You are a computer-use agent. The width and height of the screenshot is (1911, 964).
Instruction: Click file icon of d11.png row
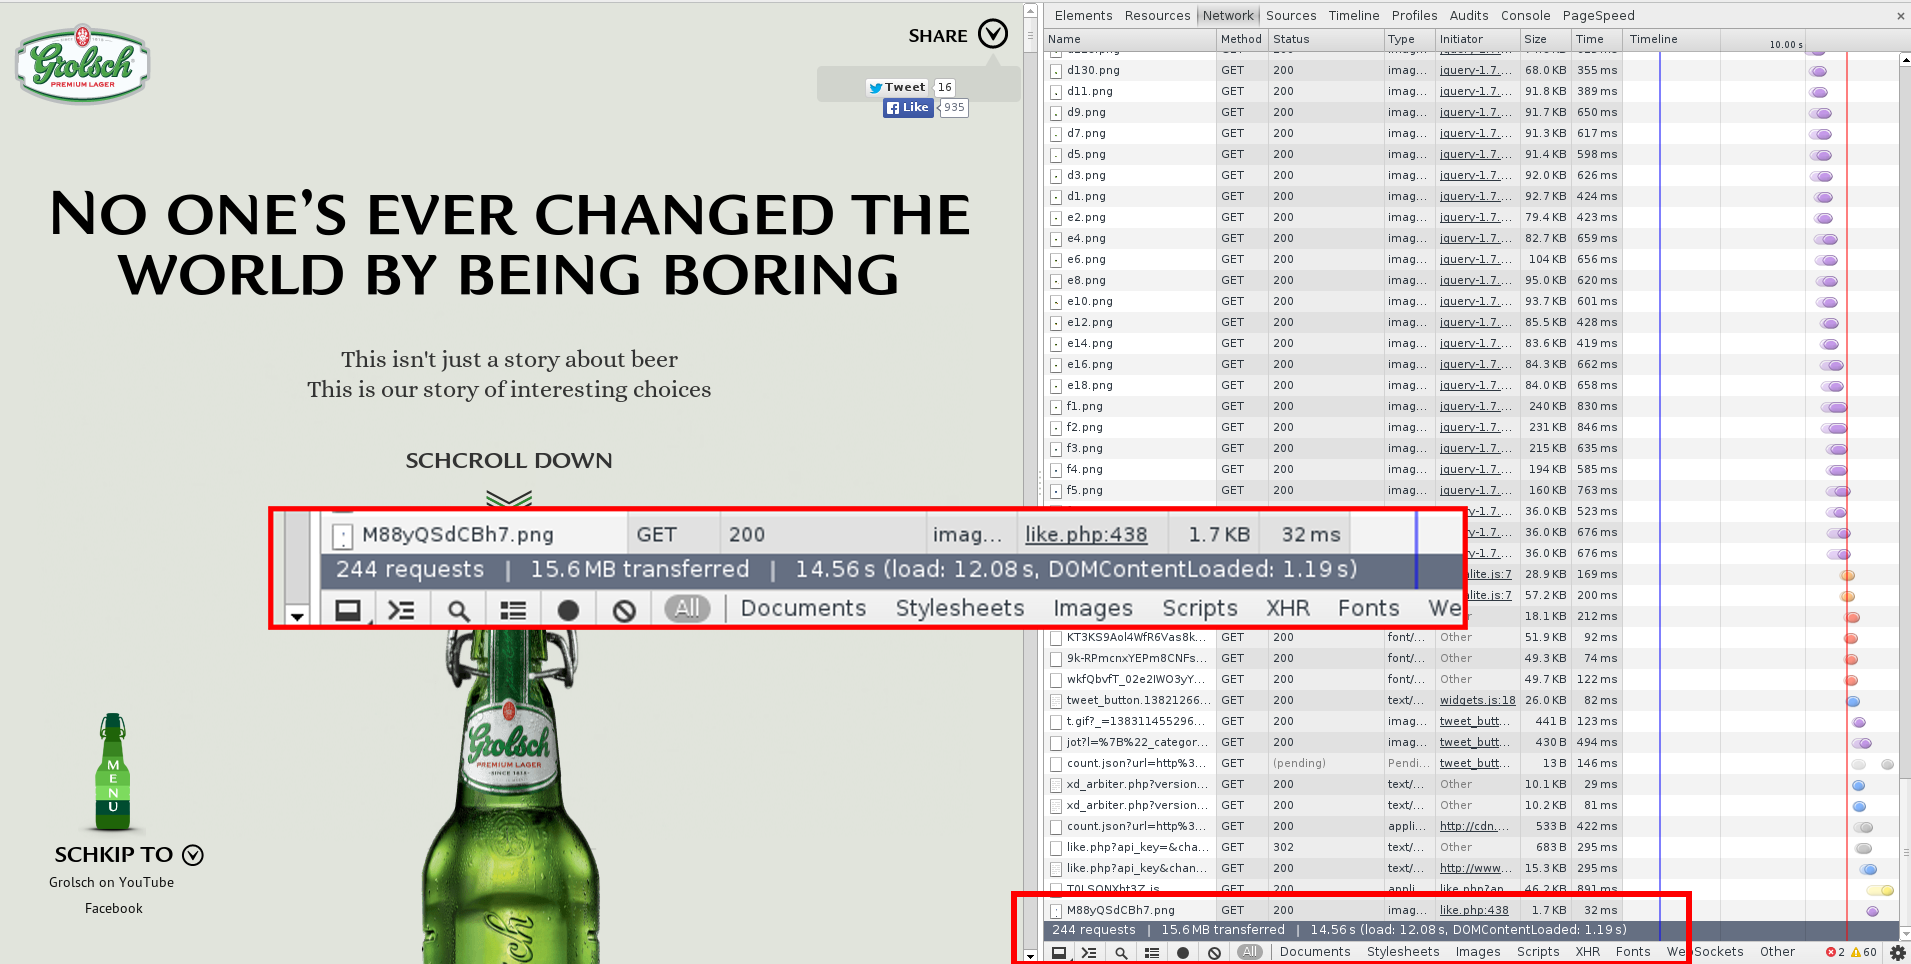point(1055,92)
